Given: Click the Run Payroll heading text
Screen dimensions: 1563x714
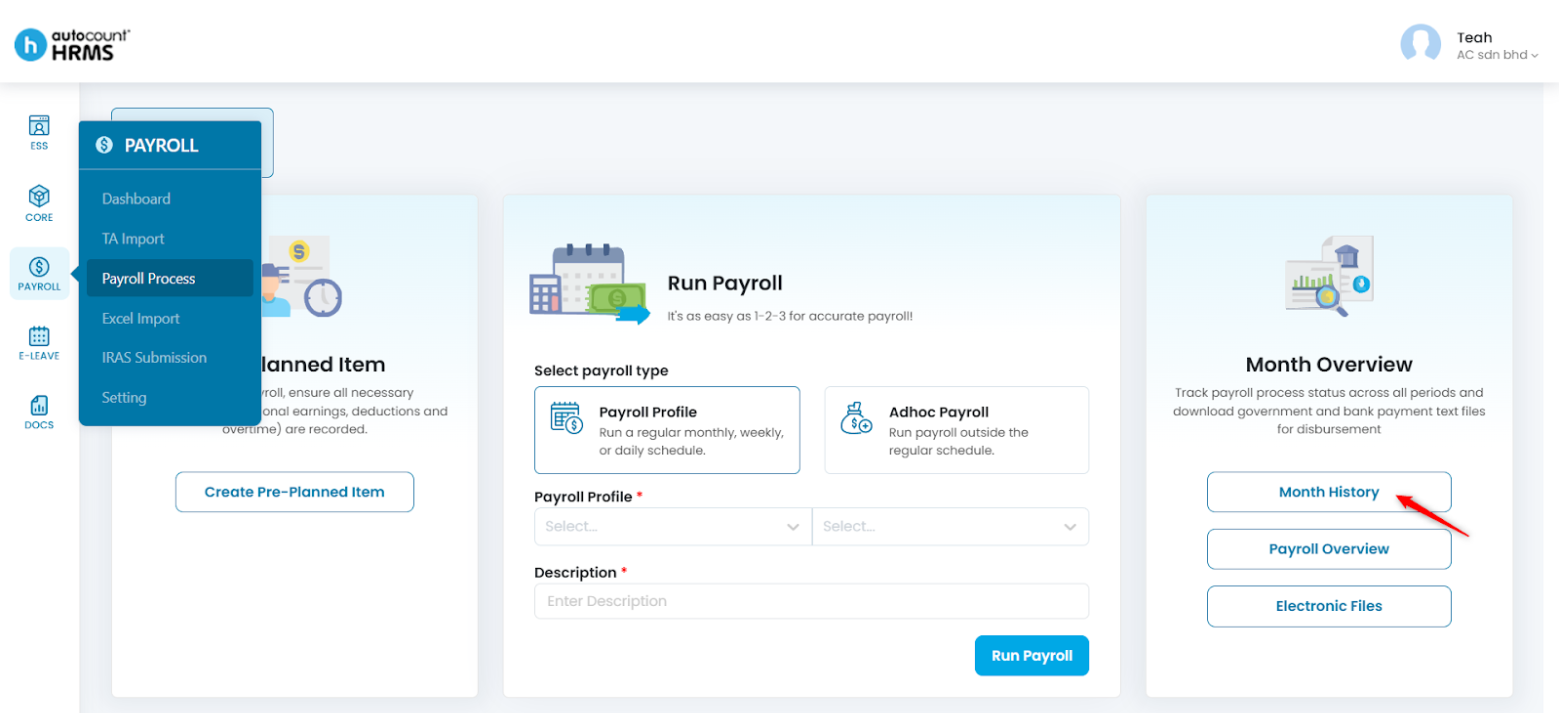Looking at the screenshot, I should [725, 283].
